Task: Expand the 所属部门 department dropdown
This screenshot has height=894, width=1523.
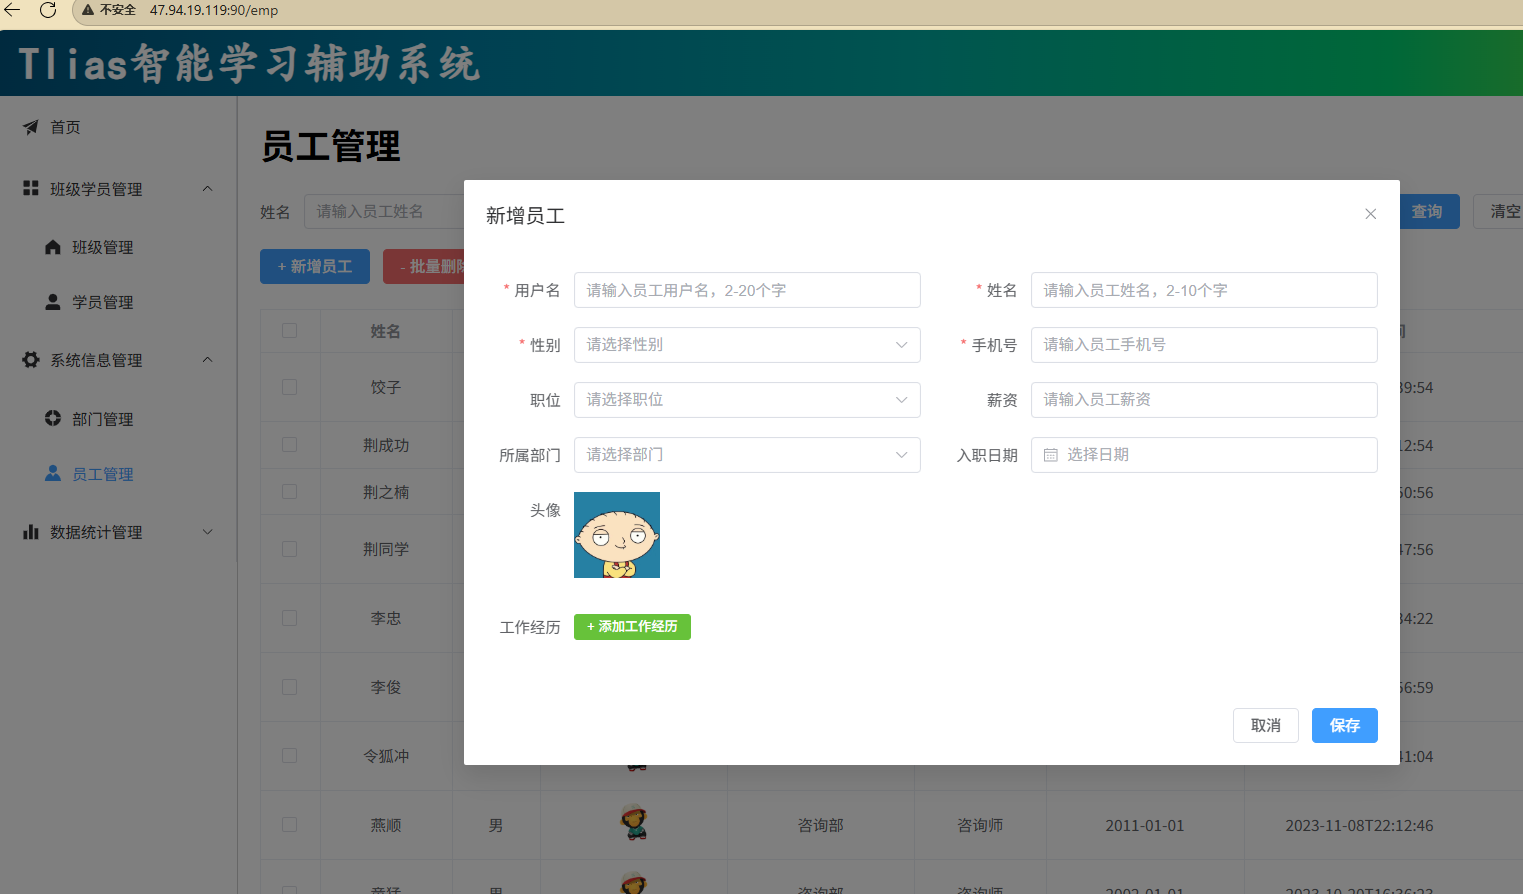Action: [746, 455]
